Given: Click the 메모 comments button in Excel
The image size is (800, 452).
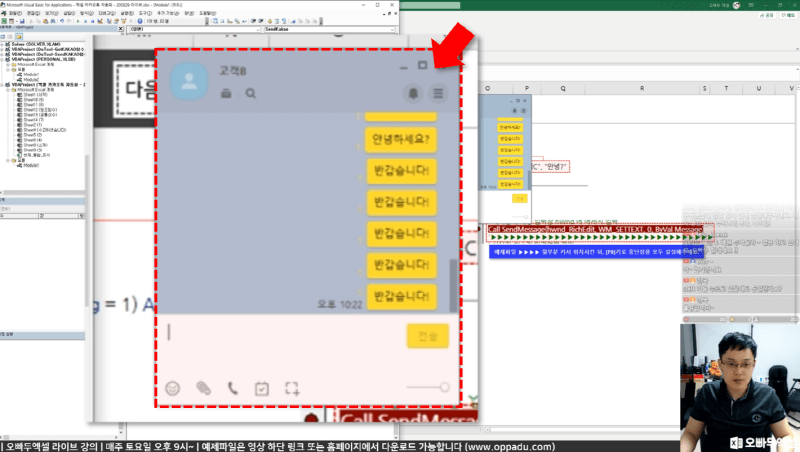Looking at the screenshot, I should [787, 16].
